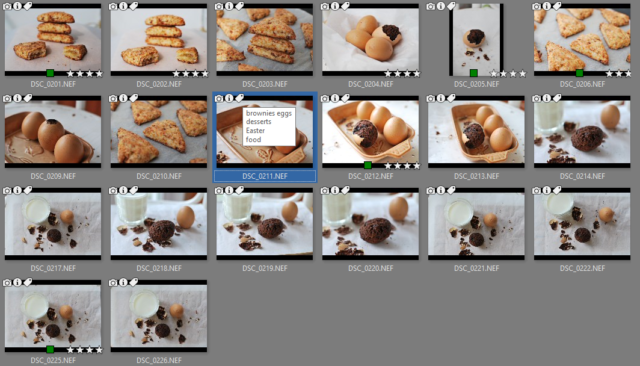Click the star rating on DSC_0202.NEF
This screenshot has height=366, width=640.
point(190,73)
